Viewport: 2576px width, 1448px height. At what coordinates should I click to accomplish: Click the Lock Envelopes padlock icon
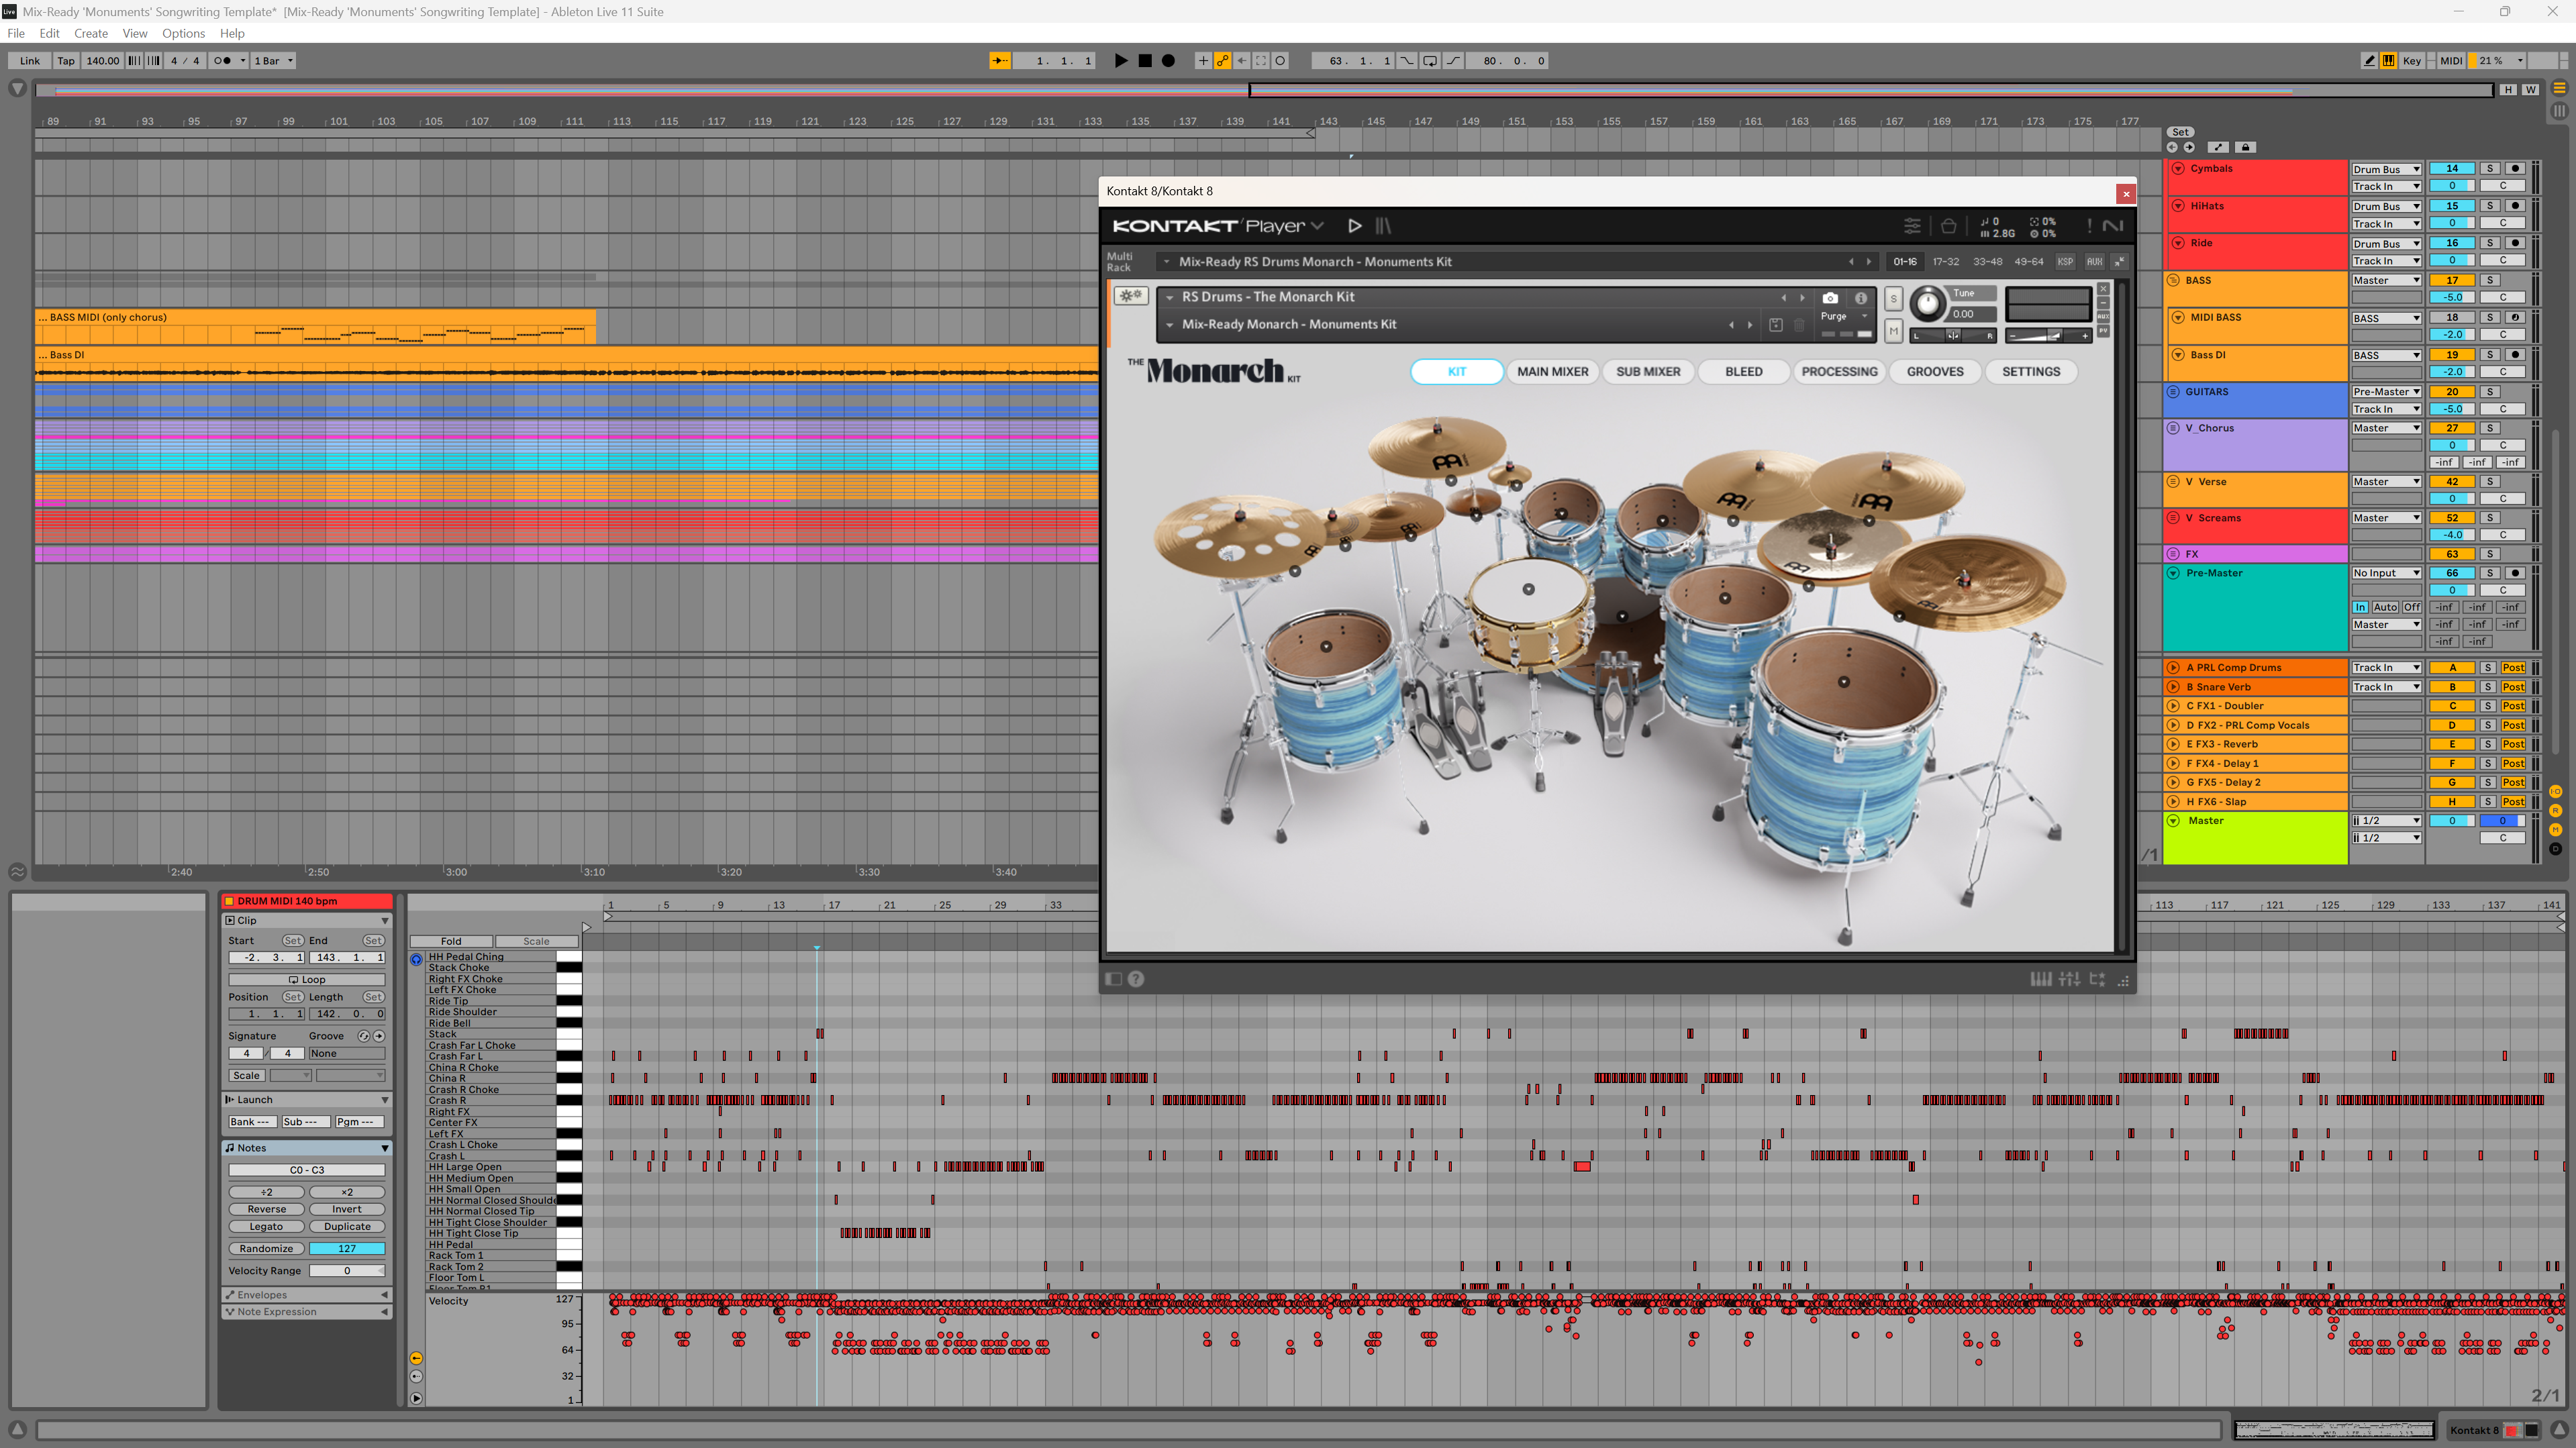click(x=2245, y=147)
